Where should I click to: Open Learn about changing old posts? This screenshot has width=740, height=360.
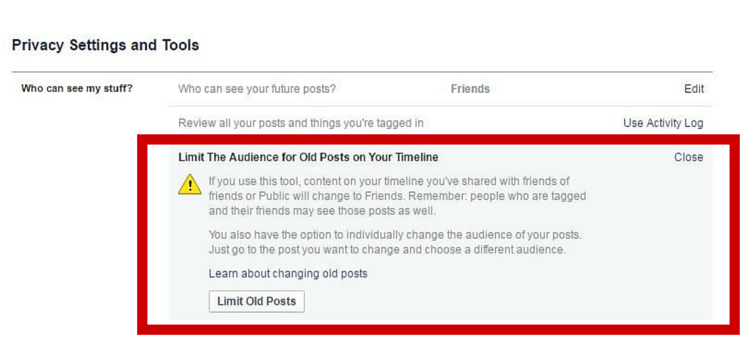click(x=288, y=274)
